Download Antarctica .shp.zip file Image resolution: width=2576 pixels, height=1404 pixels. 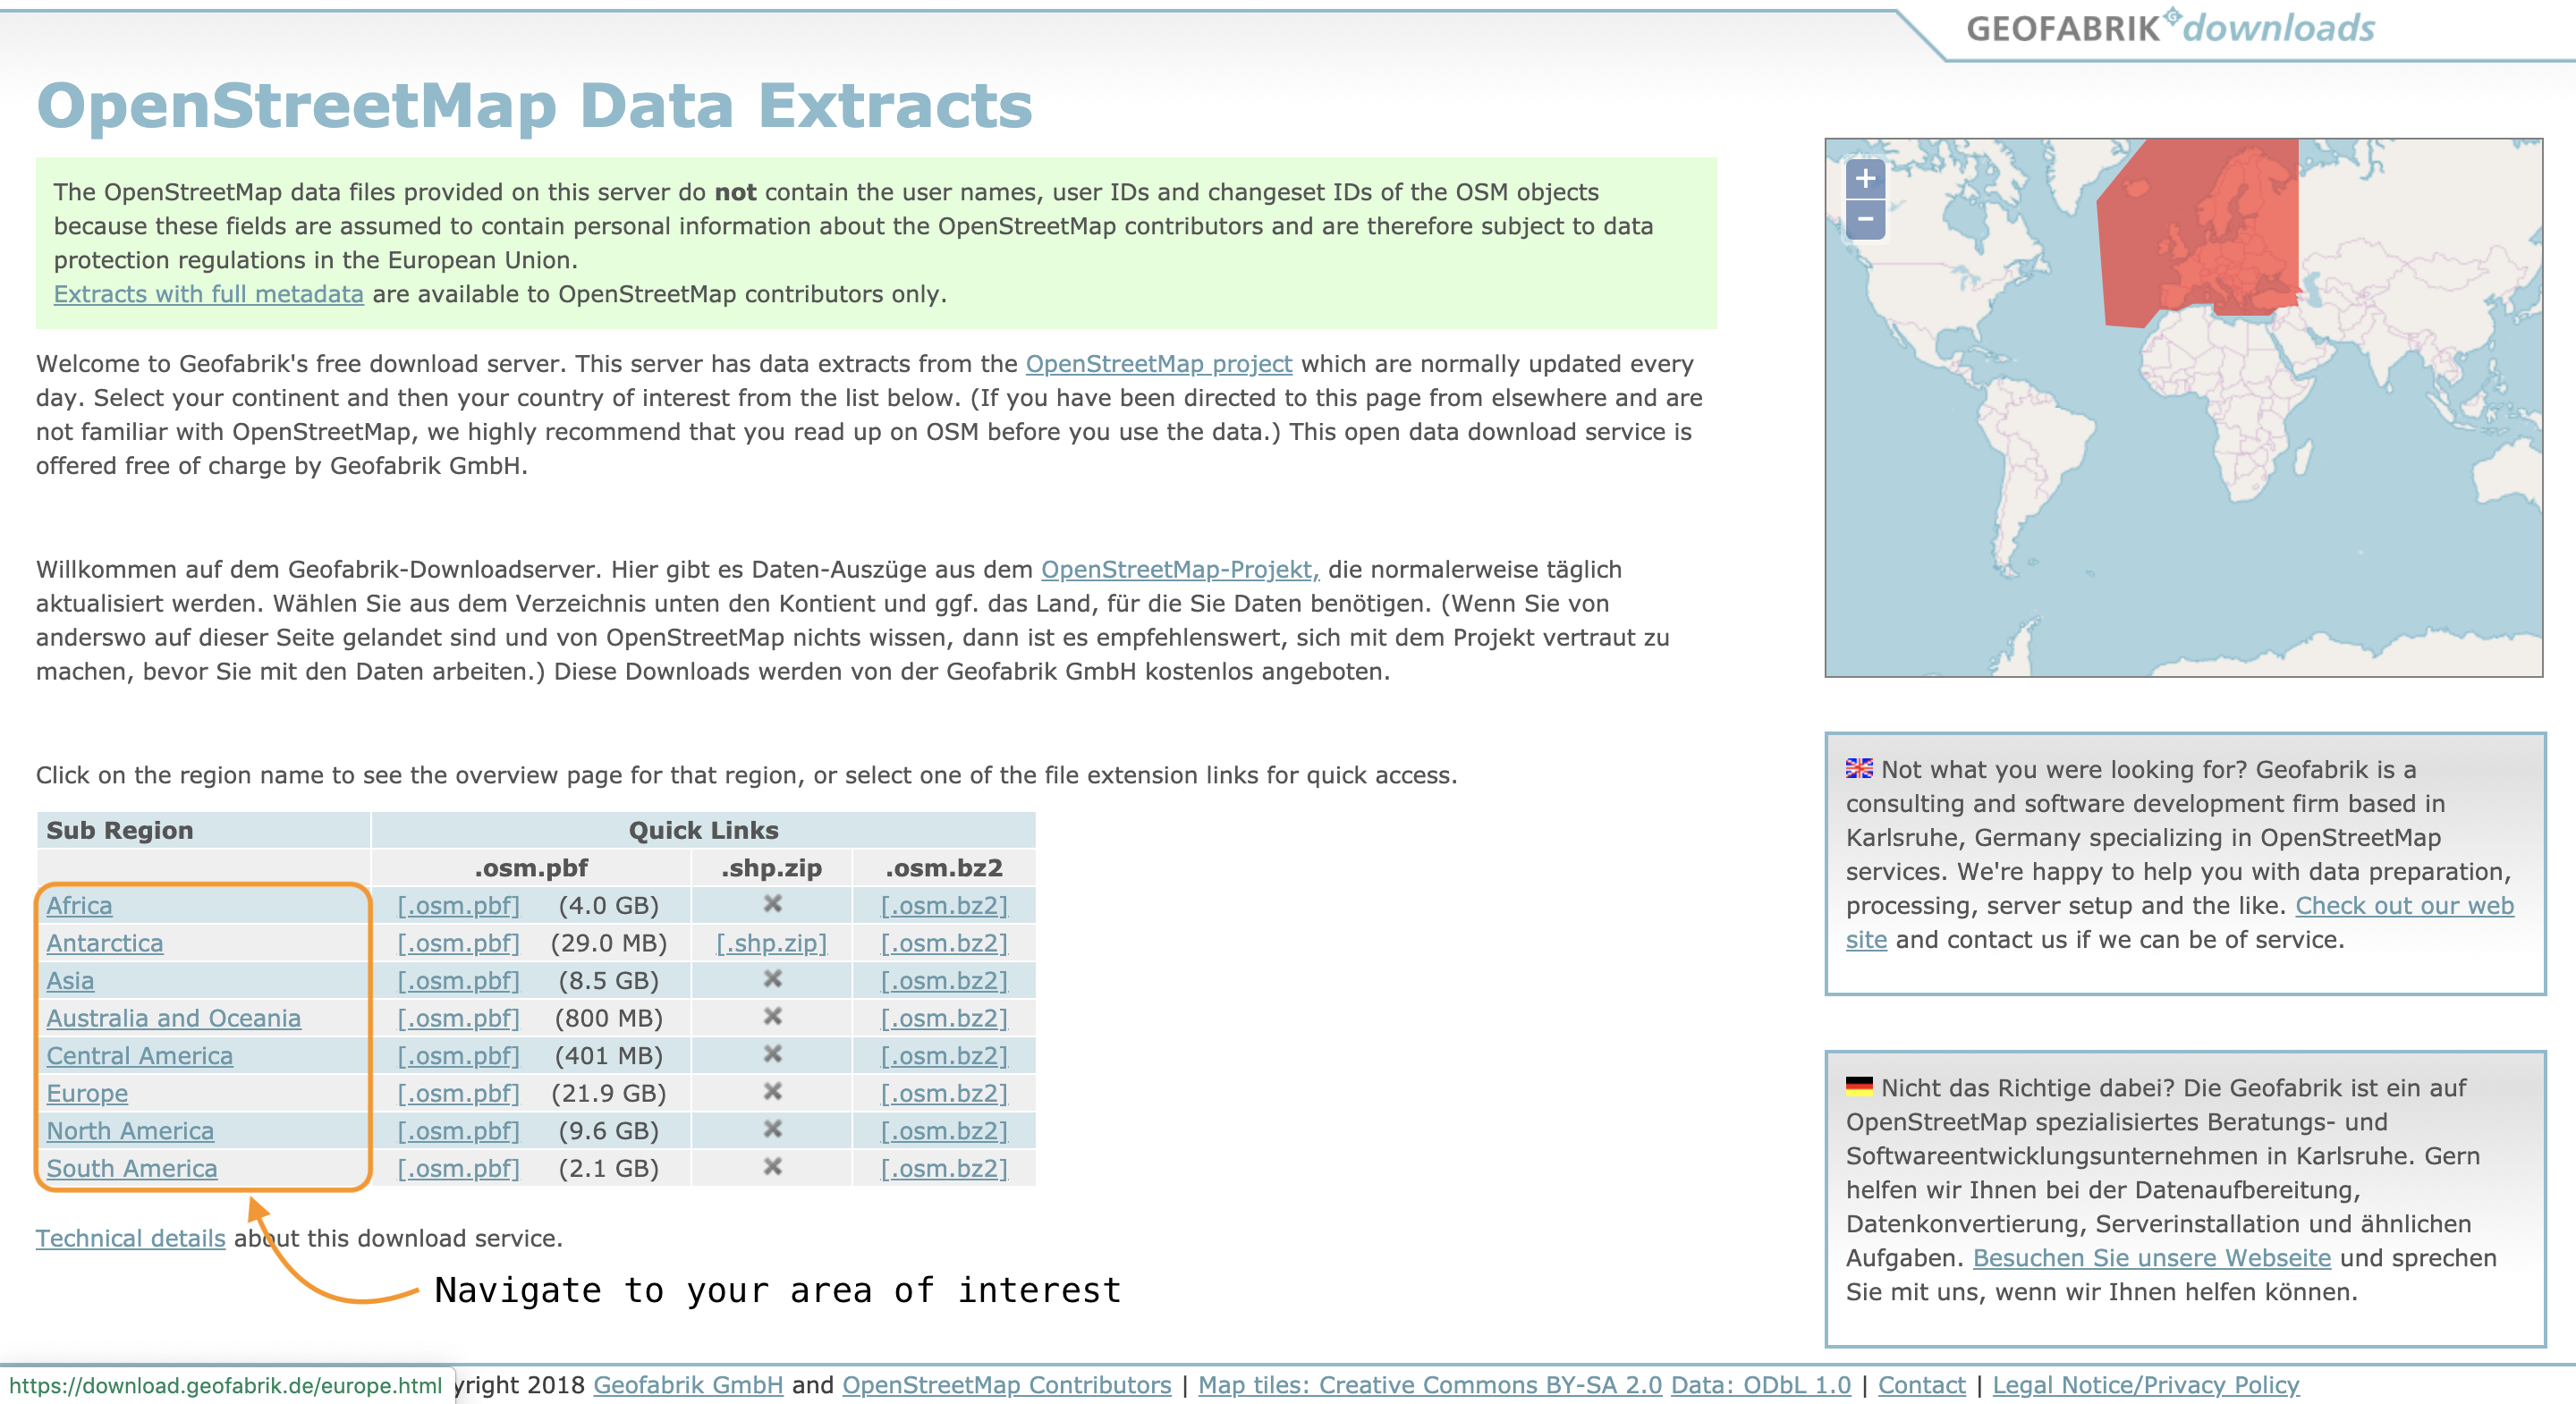tap(771, 943)
